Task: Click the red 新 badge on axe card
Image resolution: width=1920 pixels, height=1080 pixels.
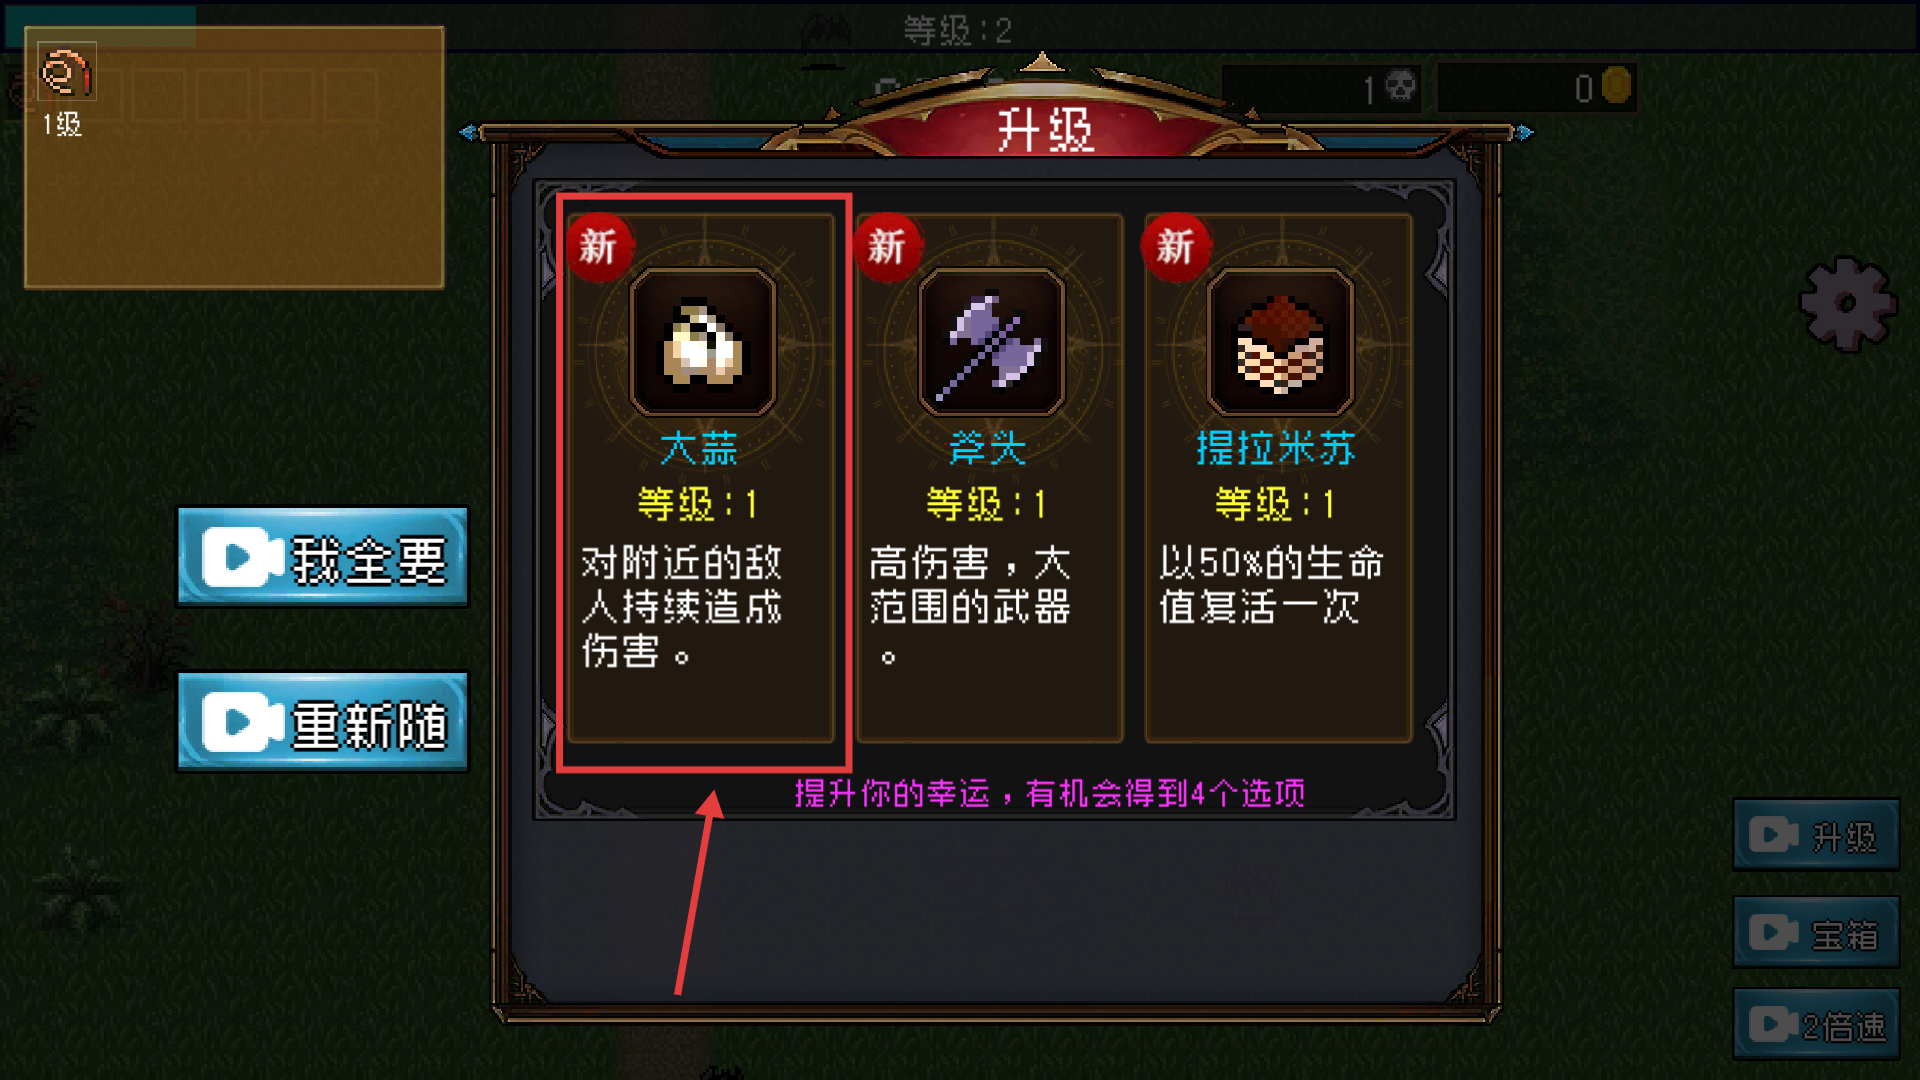Action: click(x=886, y=247)
